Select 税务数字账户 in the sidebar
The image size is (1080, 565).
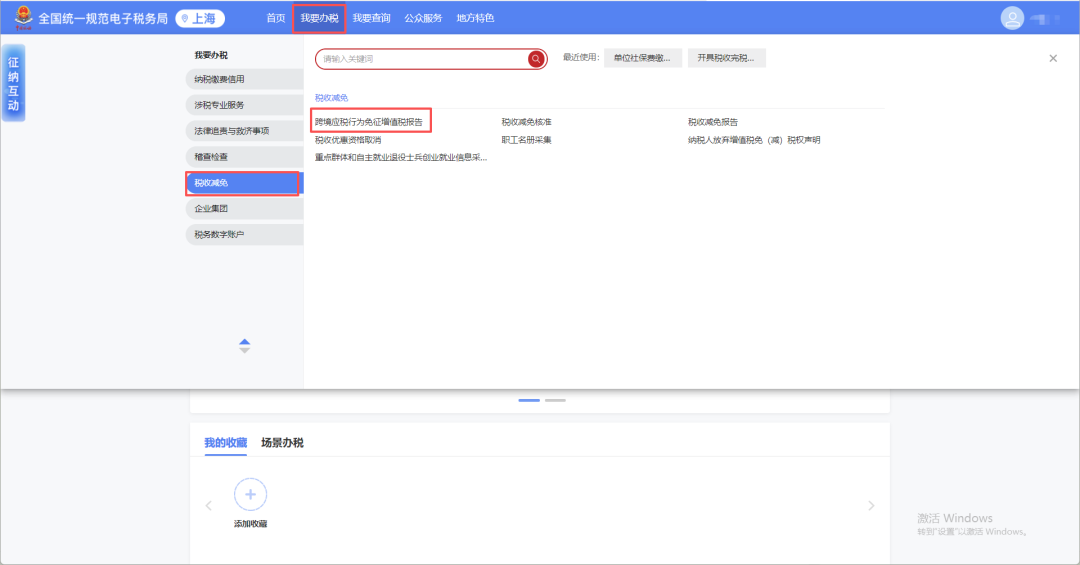point(245,234)
